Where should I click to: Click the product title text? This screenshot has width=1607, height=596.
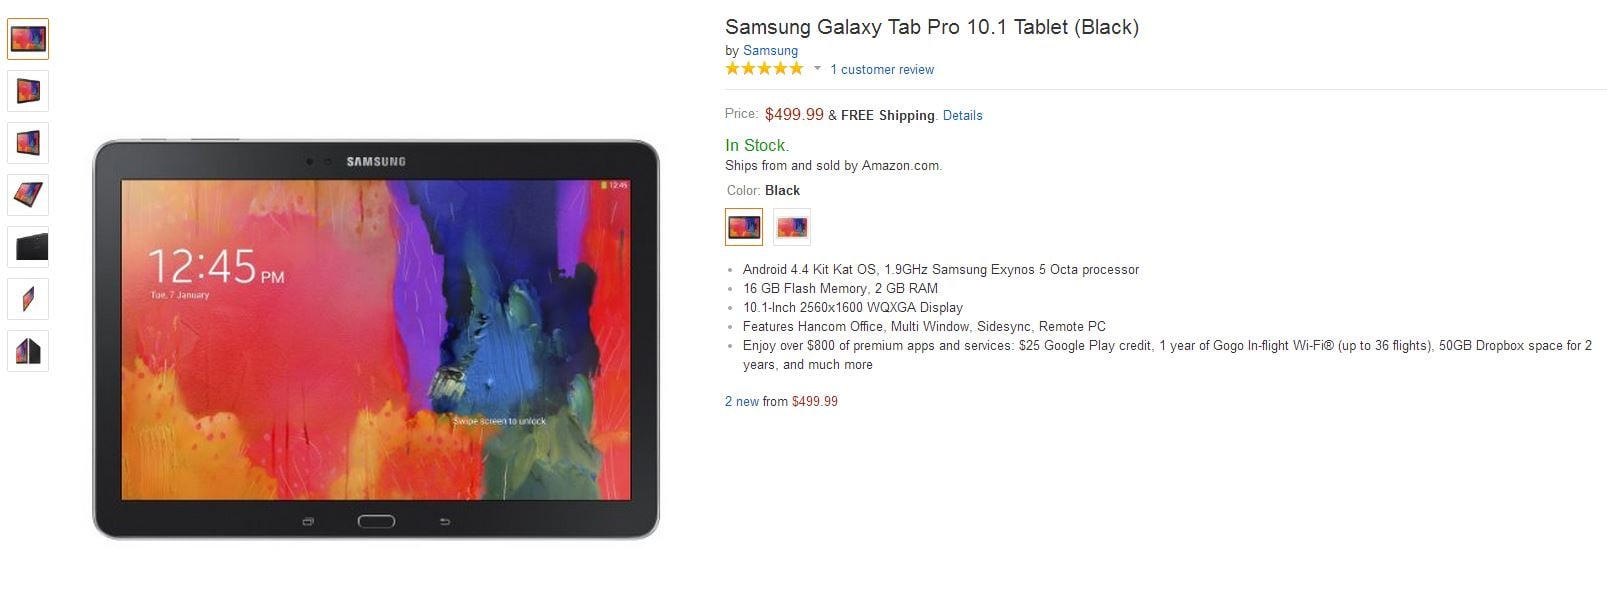click(931, 27)
